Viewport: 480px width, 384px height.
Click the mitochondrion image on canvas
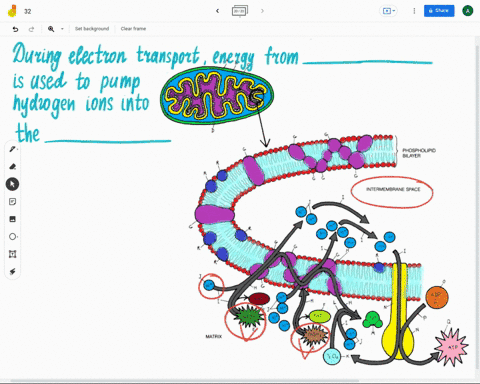(217, 95)
